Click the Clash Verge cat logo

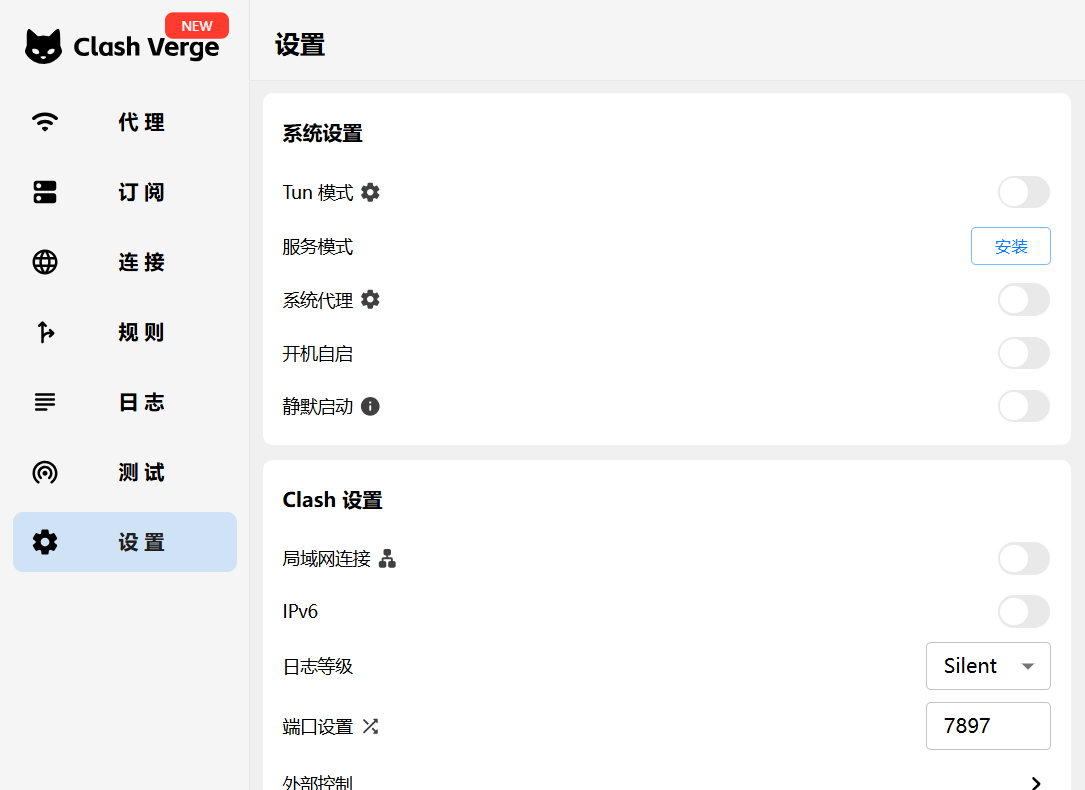43,46
